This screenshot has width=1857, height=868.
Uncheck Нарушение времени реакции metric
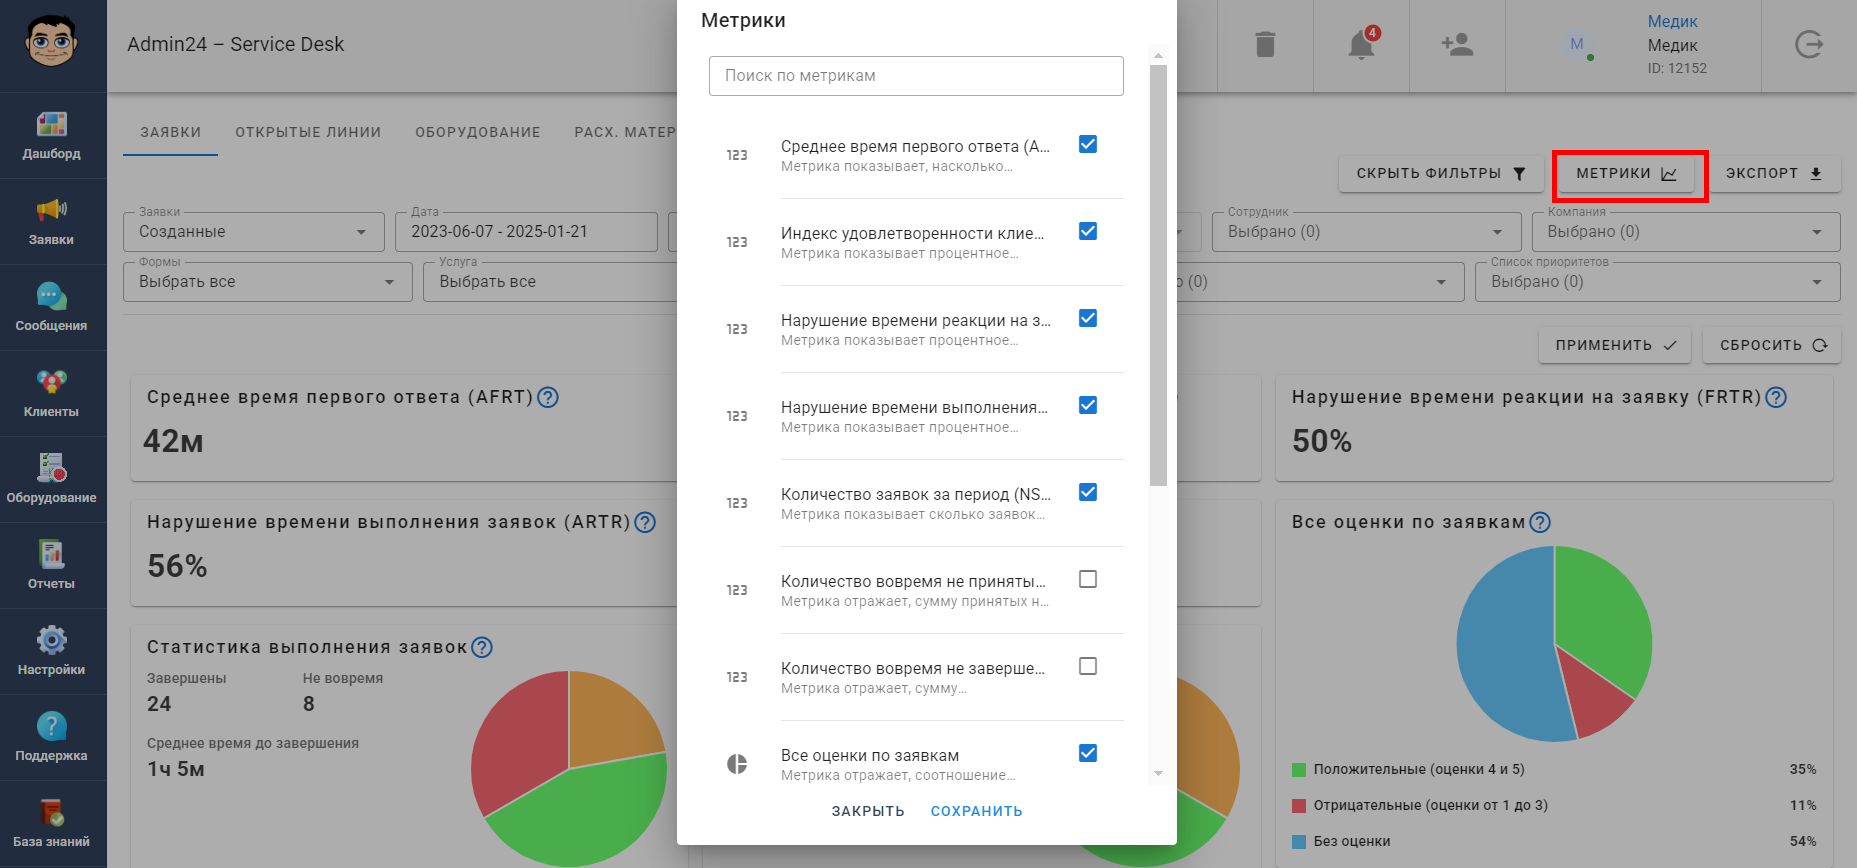pos(1088,318)
